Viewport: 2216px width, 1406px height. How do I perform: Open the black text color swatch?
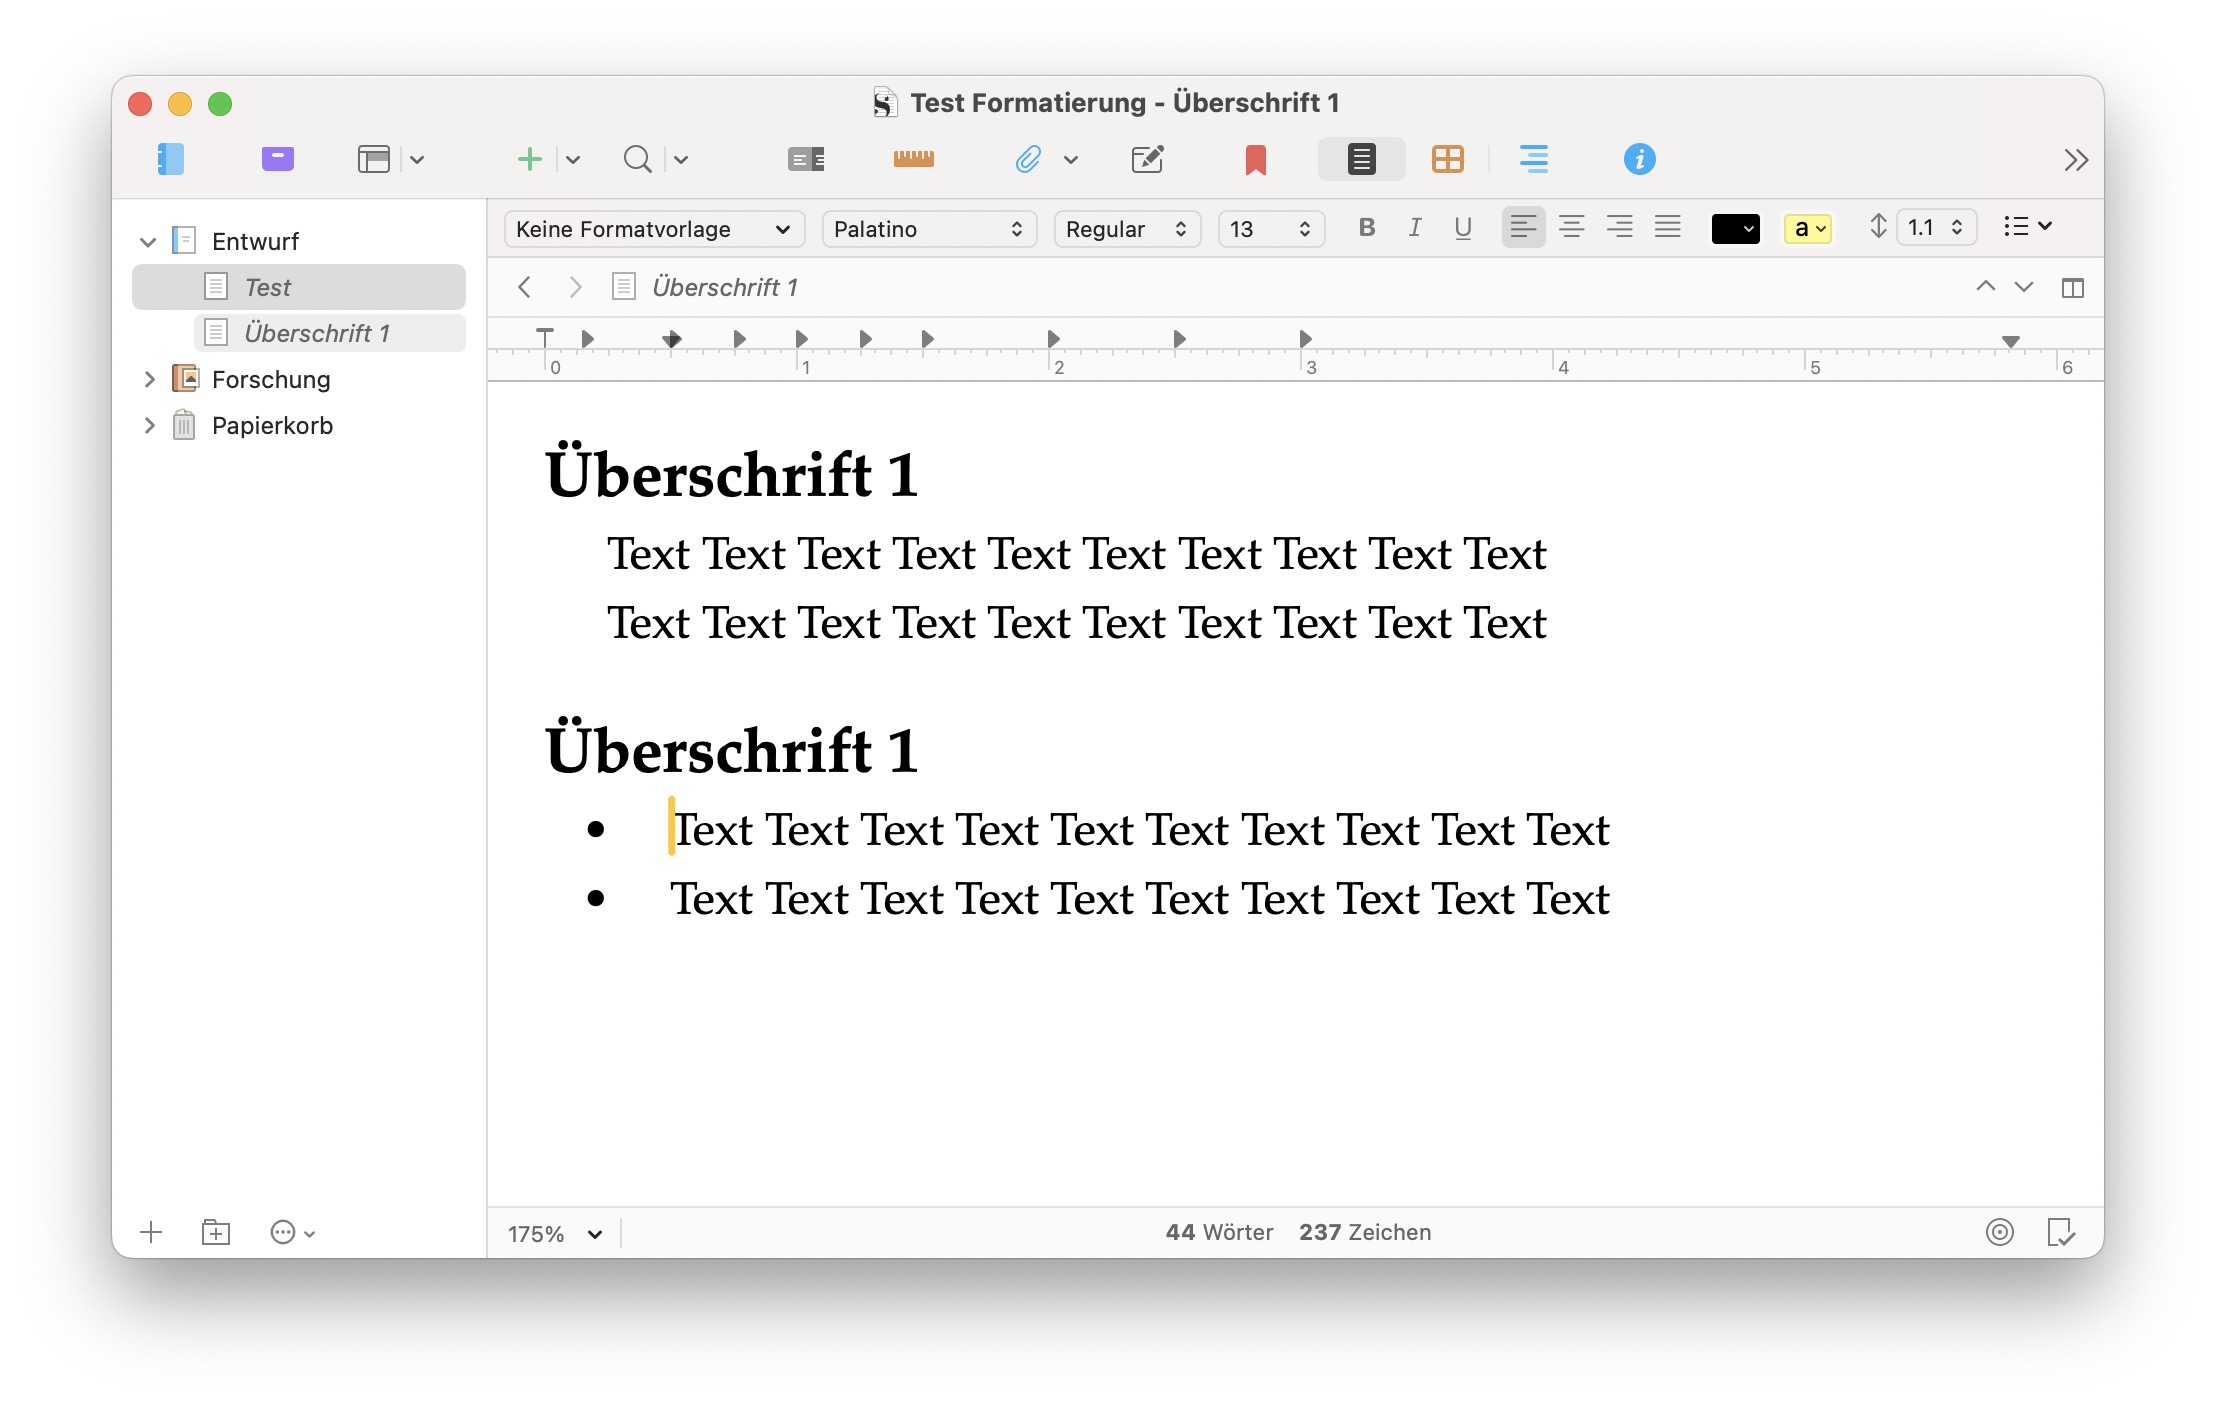point(1735,229)
